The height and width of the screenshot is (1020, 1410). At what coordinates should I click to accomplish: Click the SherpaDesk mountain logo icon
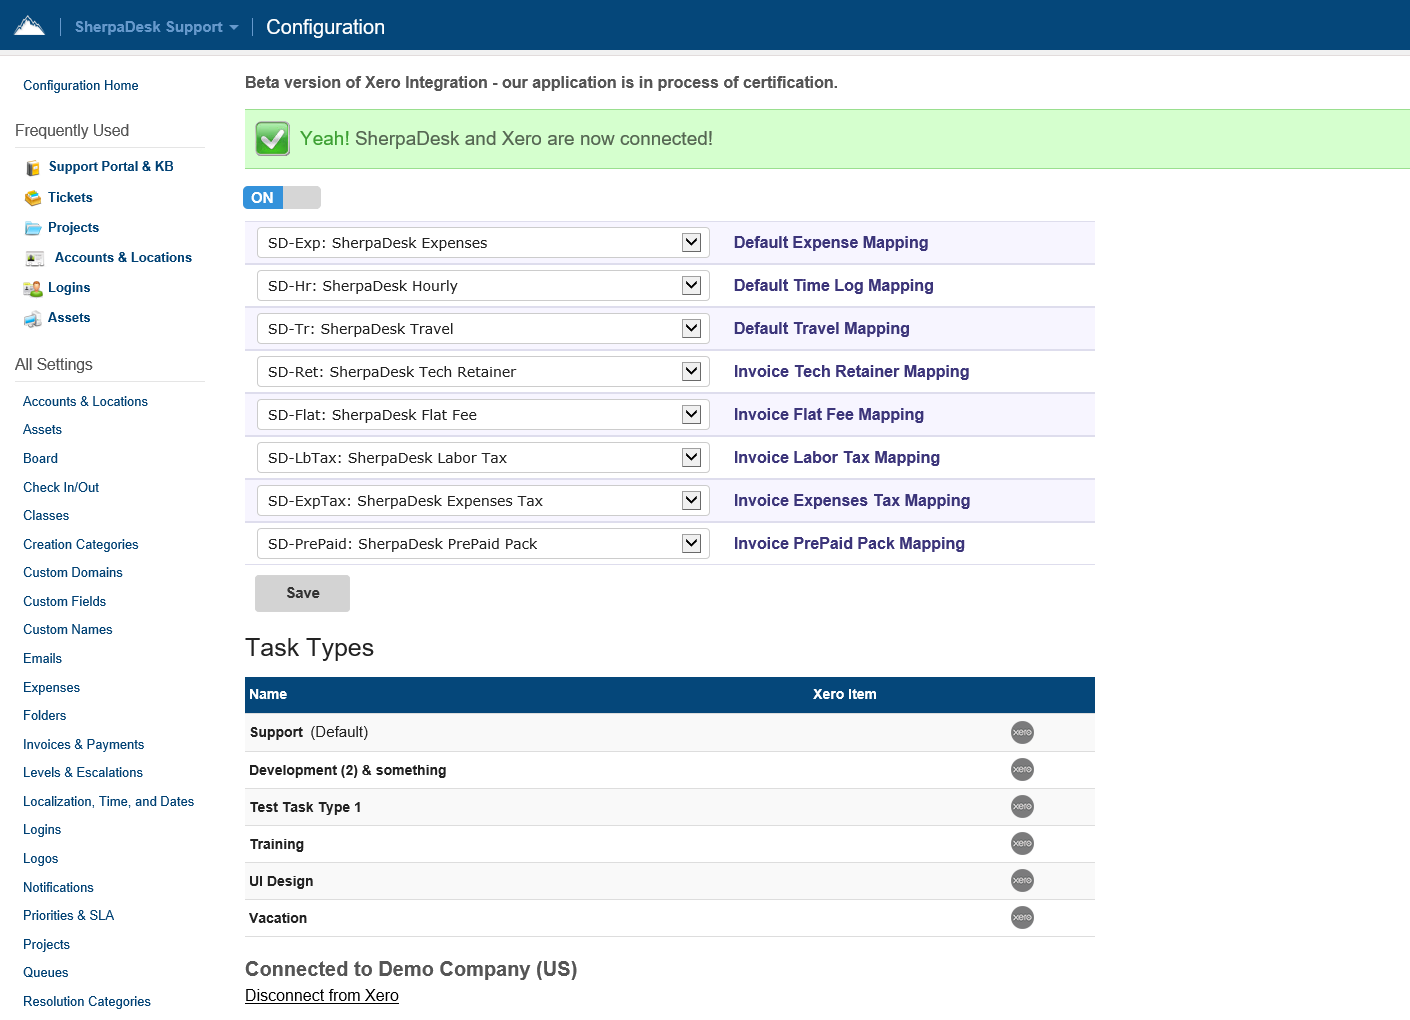tap(29, 26)
